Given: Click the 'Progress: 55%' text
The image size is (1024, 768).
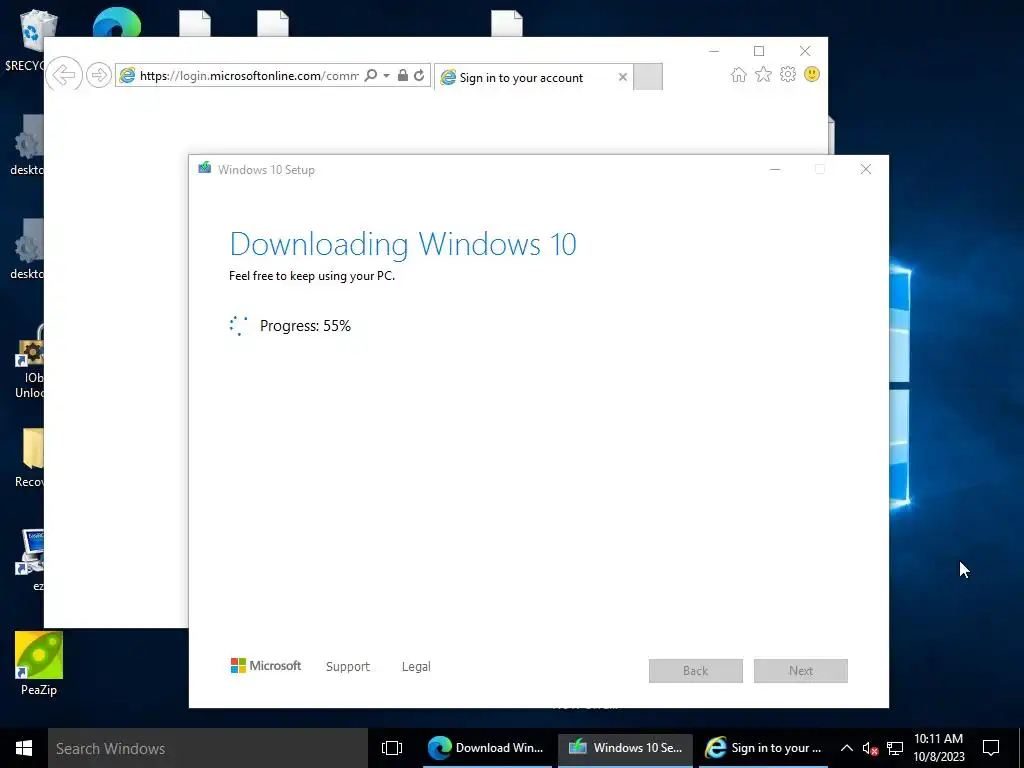Looking at the screenshot, I should (305, 326).
